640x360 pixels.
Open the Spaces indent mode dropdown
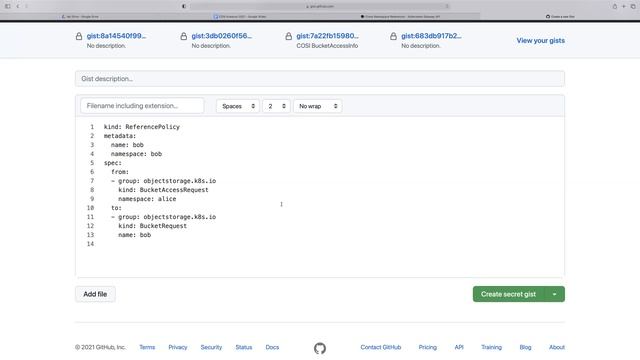(x=238, y=106)
